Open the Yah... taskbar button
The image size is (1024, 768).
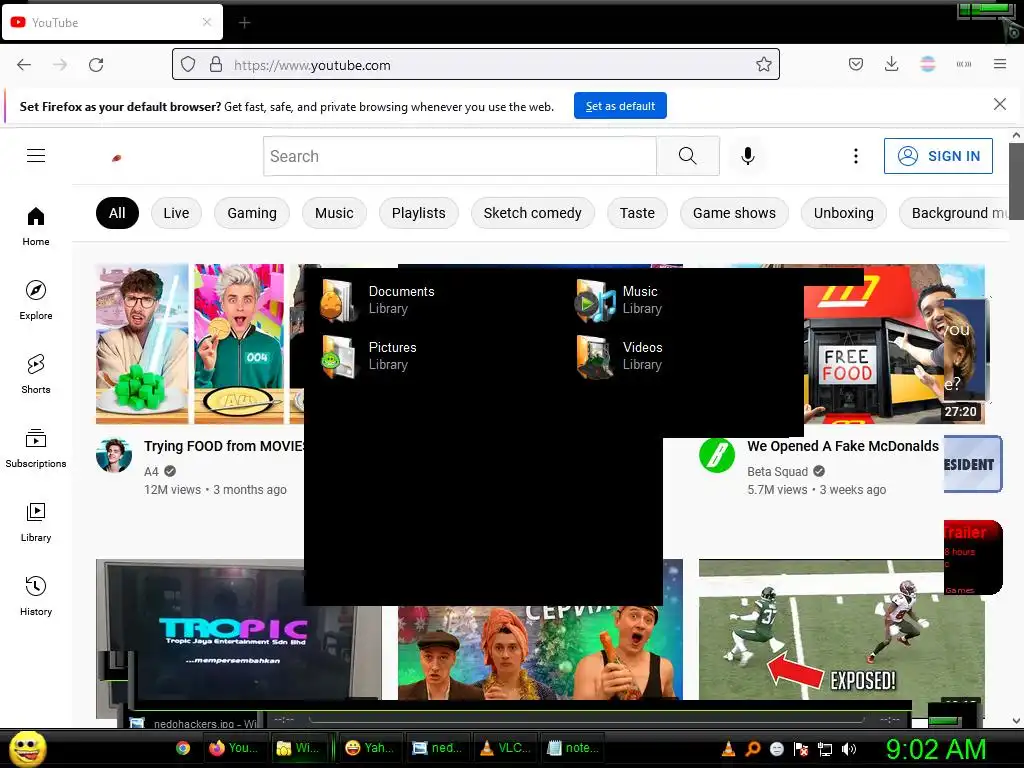(x=371, y=748)
